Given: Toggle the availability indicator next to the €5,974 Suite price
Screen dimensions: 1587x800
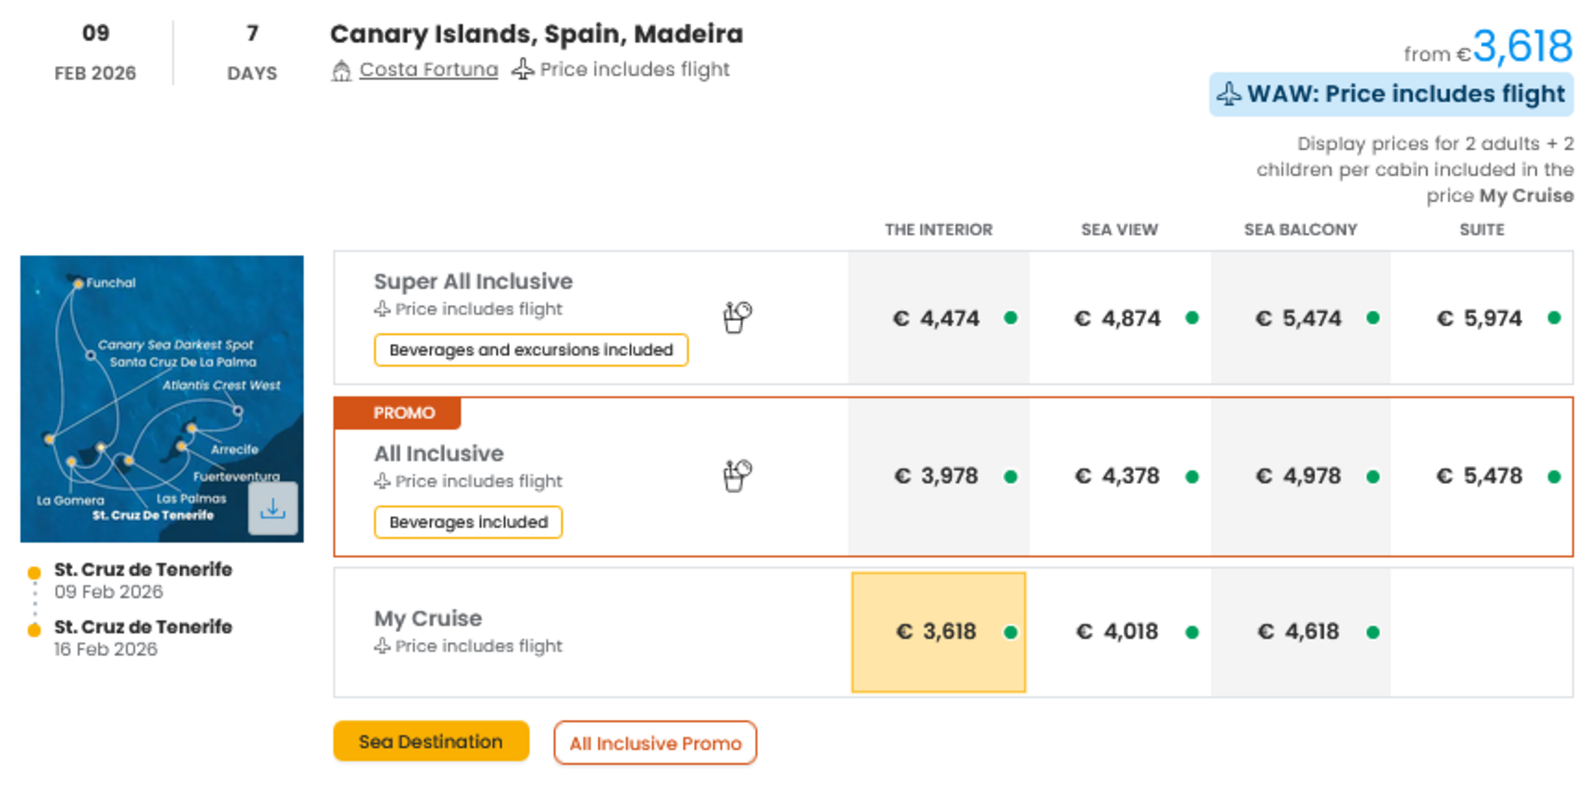Looking at the screenshot, I should click(x=1553, y=318).
